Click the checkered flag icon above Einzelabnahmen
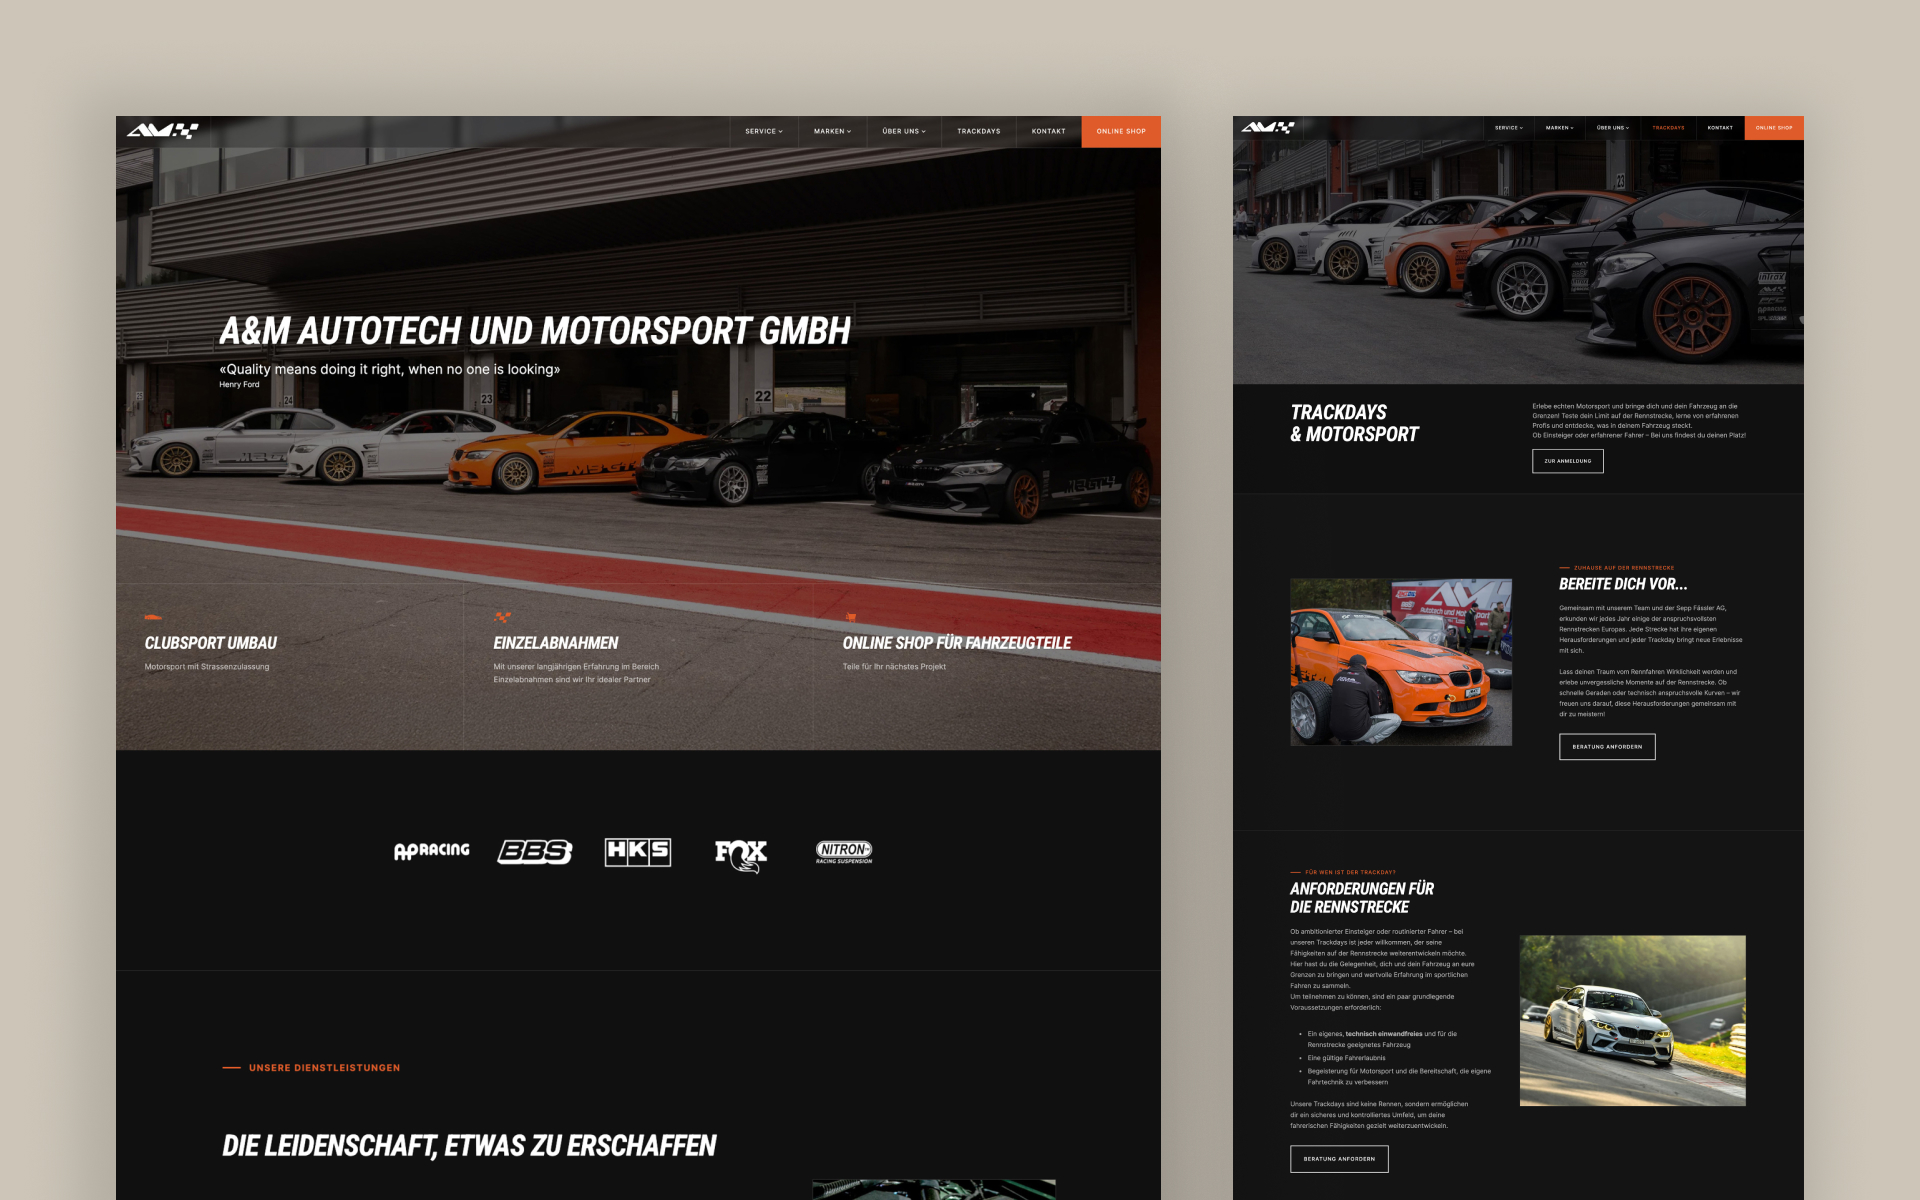Screen dimensions: 1920x1200 [x=502, y=617]
